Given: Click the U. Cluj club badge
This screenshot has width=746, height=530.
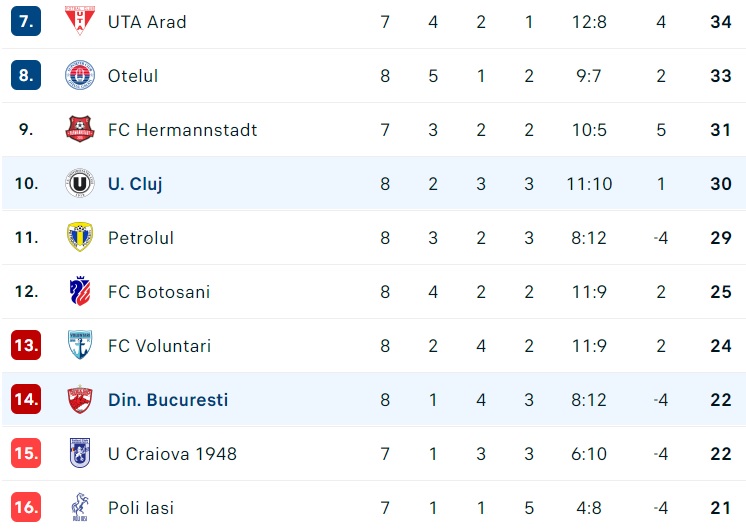Looking at the screenshot, I should click(x=80, y=184).
